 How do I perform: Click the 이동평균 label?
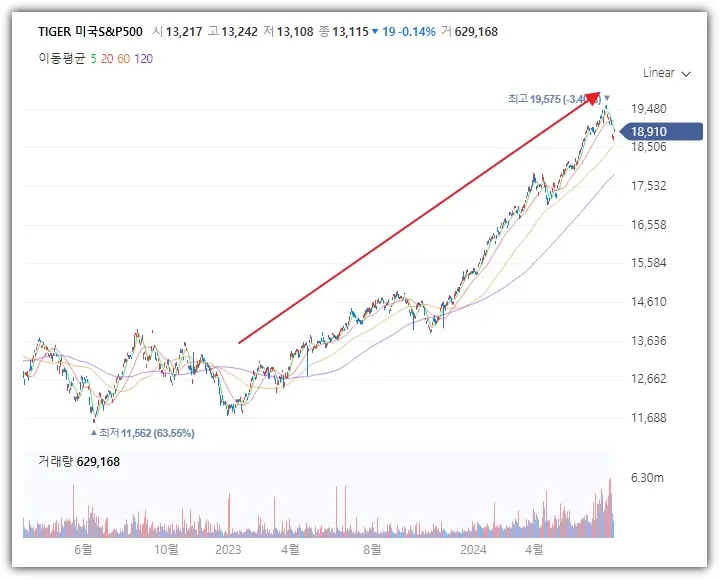tap(62, 59)
